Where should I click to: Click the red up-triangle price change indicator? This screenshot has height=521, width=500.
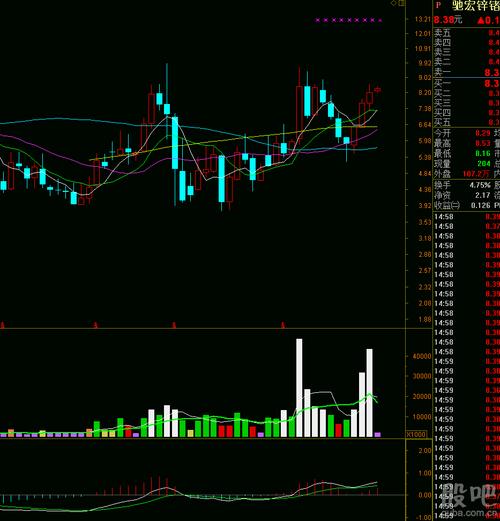click(480, 20)
